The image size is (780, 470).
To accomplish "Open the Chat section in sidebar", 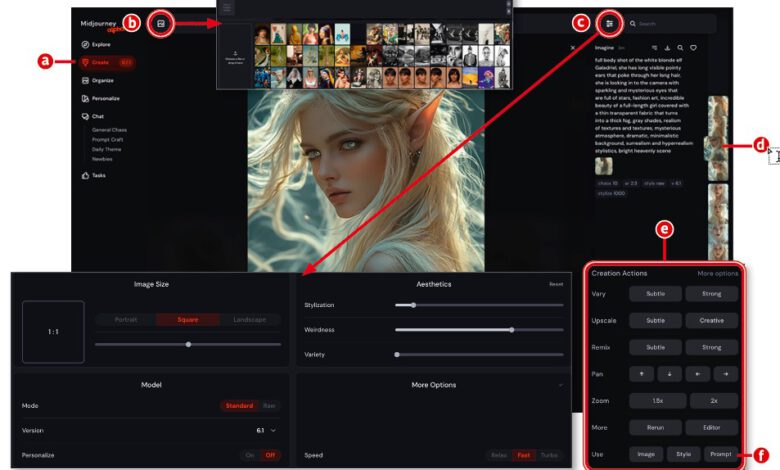I will pos(93,116).
